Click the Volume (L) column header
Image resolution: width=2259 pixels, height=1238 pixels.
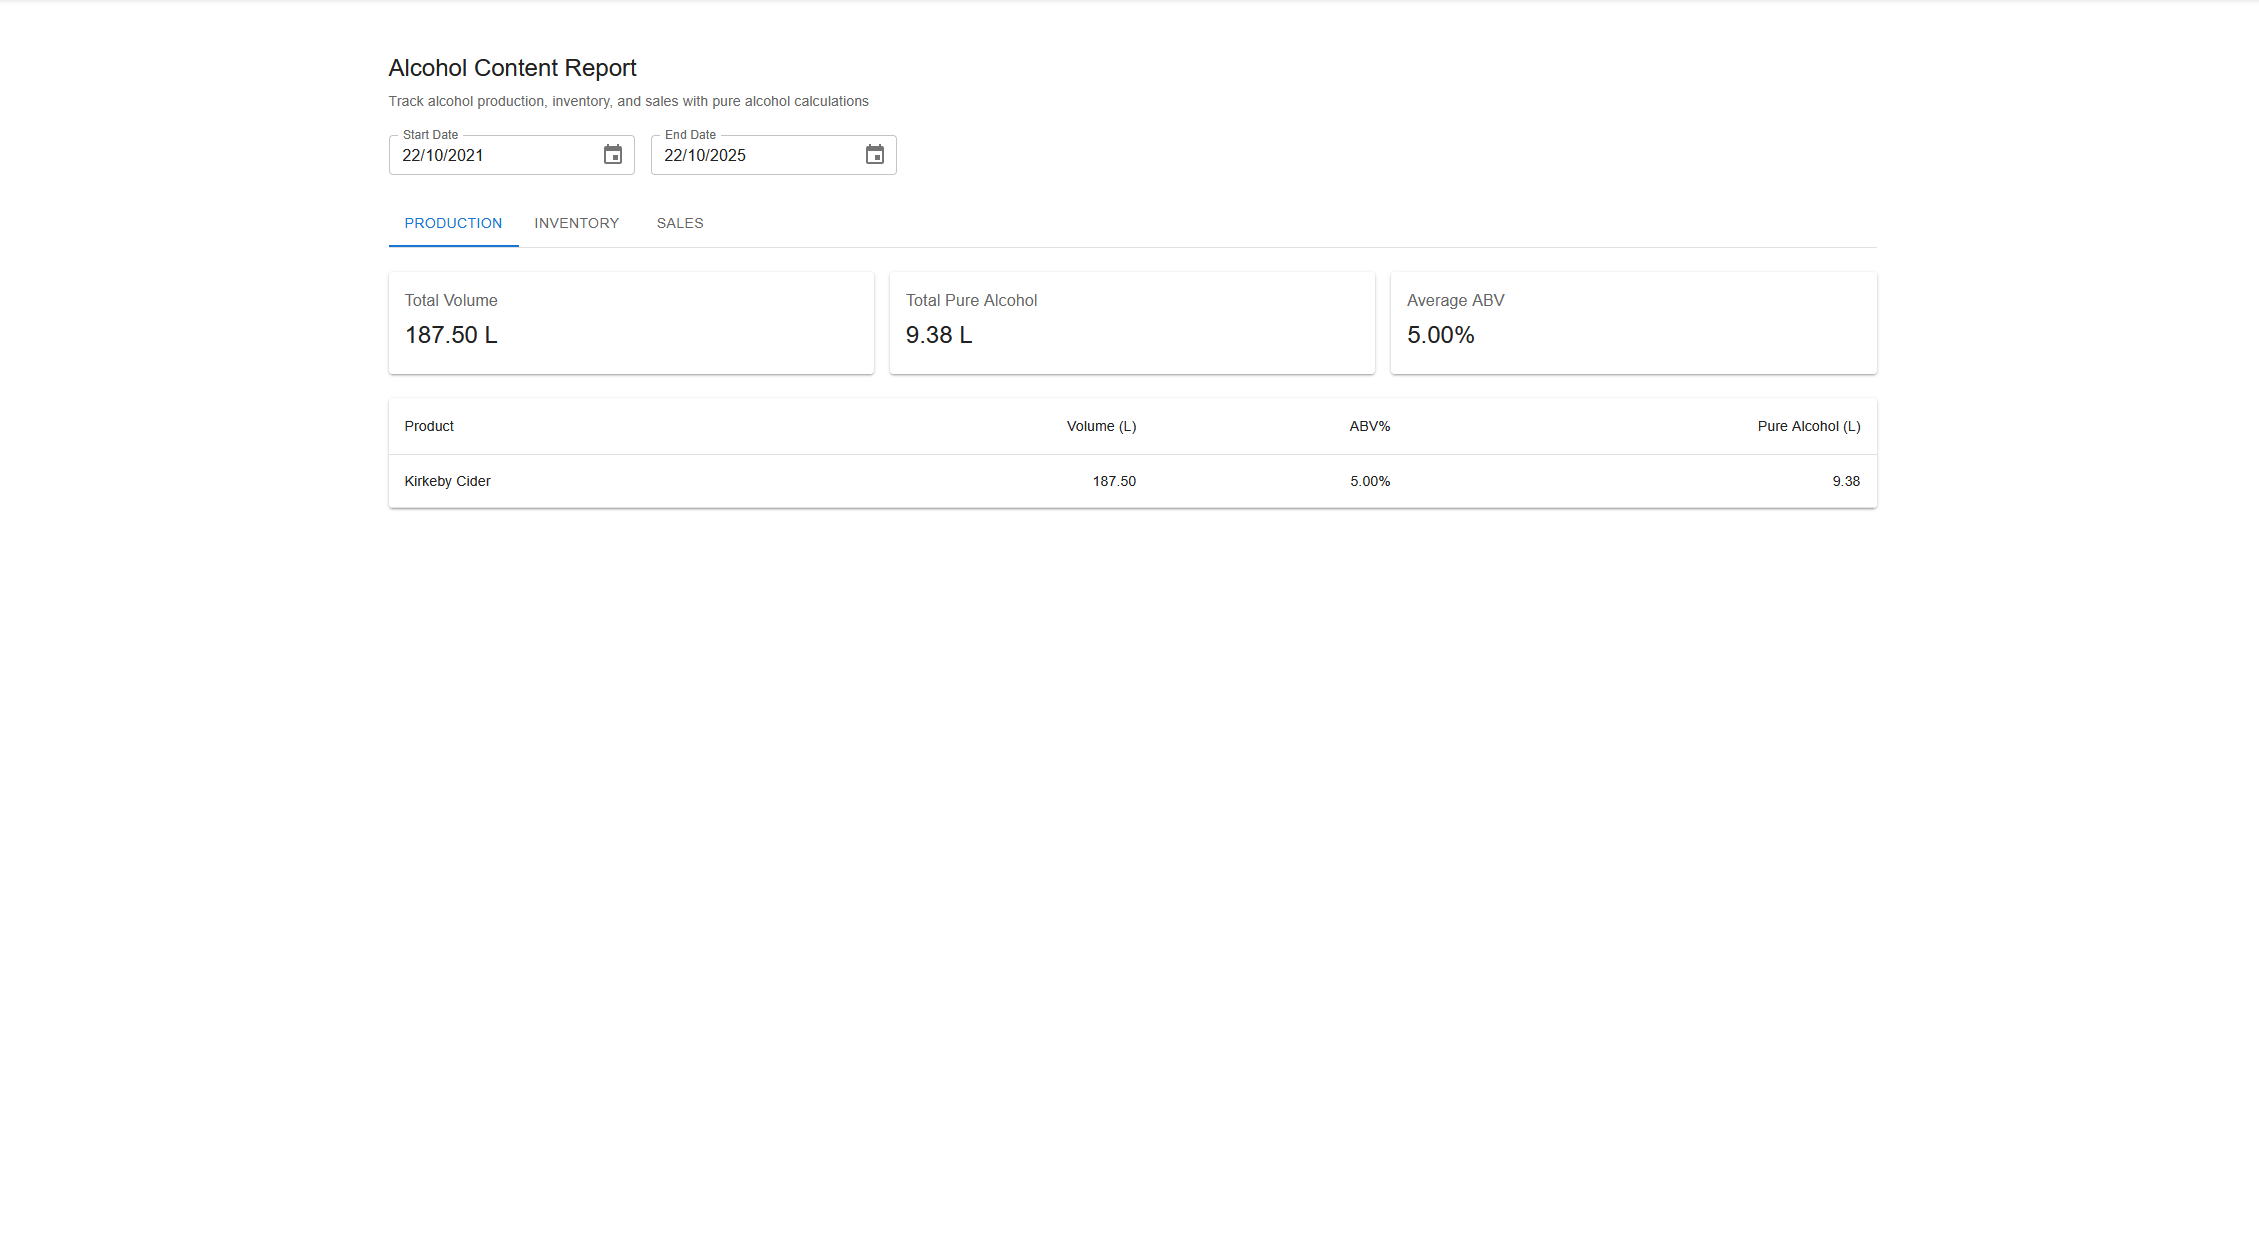coord(1101,426)
